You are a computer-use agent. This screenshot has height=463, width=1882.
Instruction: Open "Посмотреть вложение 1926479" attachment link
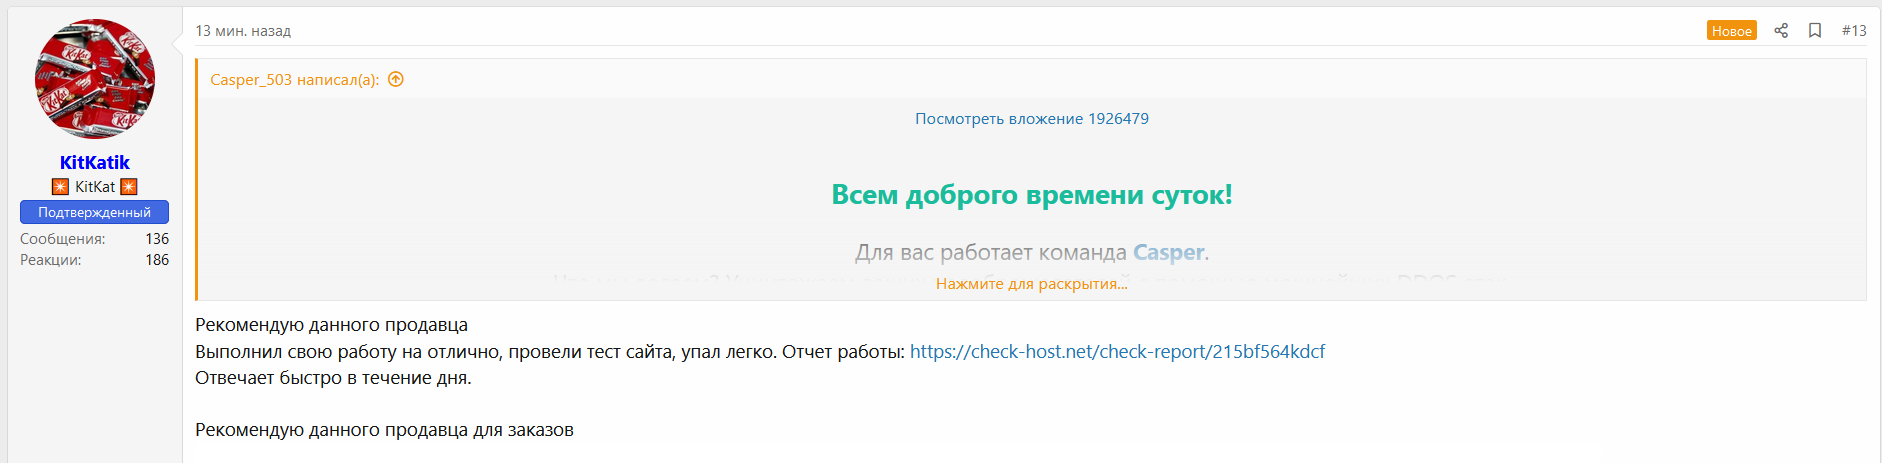[x=1031, y=119]
